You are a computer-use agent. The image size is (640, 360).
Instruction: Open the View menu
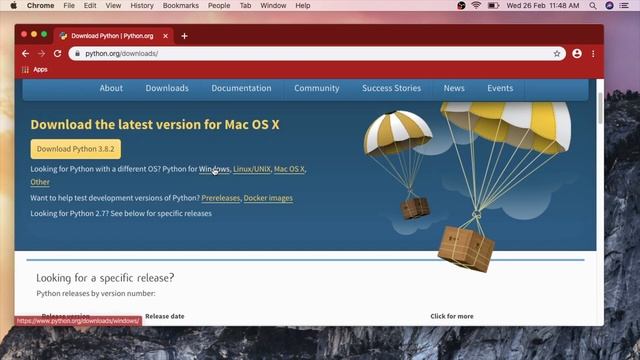point(113,5)
